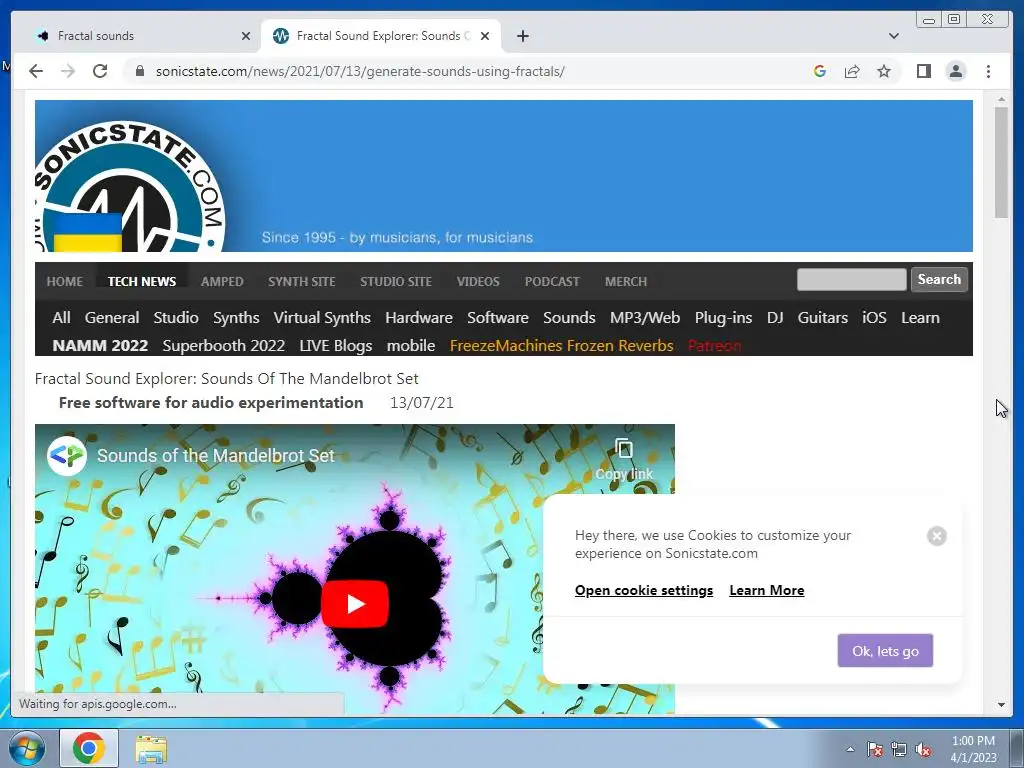Select the Plug-ins category
Screen dimensions: 1024x768
(x=723, y=317)
